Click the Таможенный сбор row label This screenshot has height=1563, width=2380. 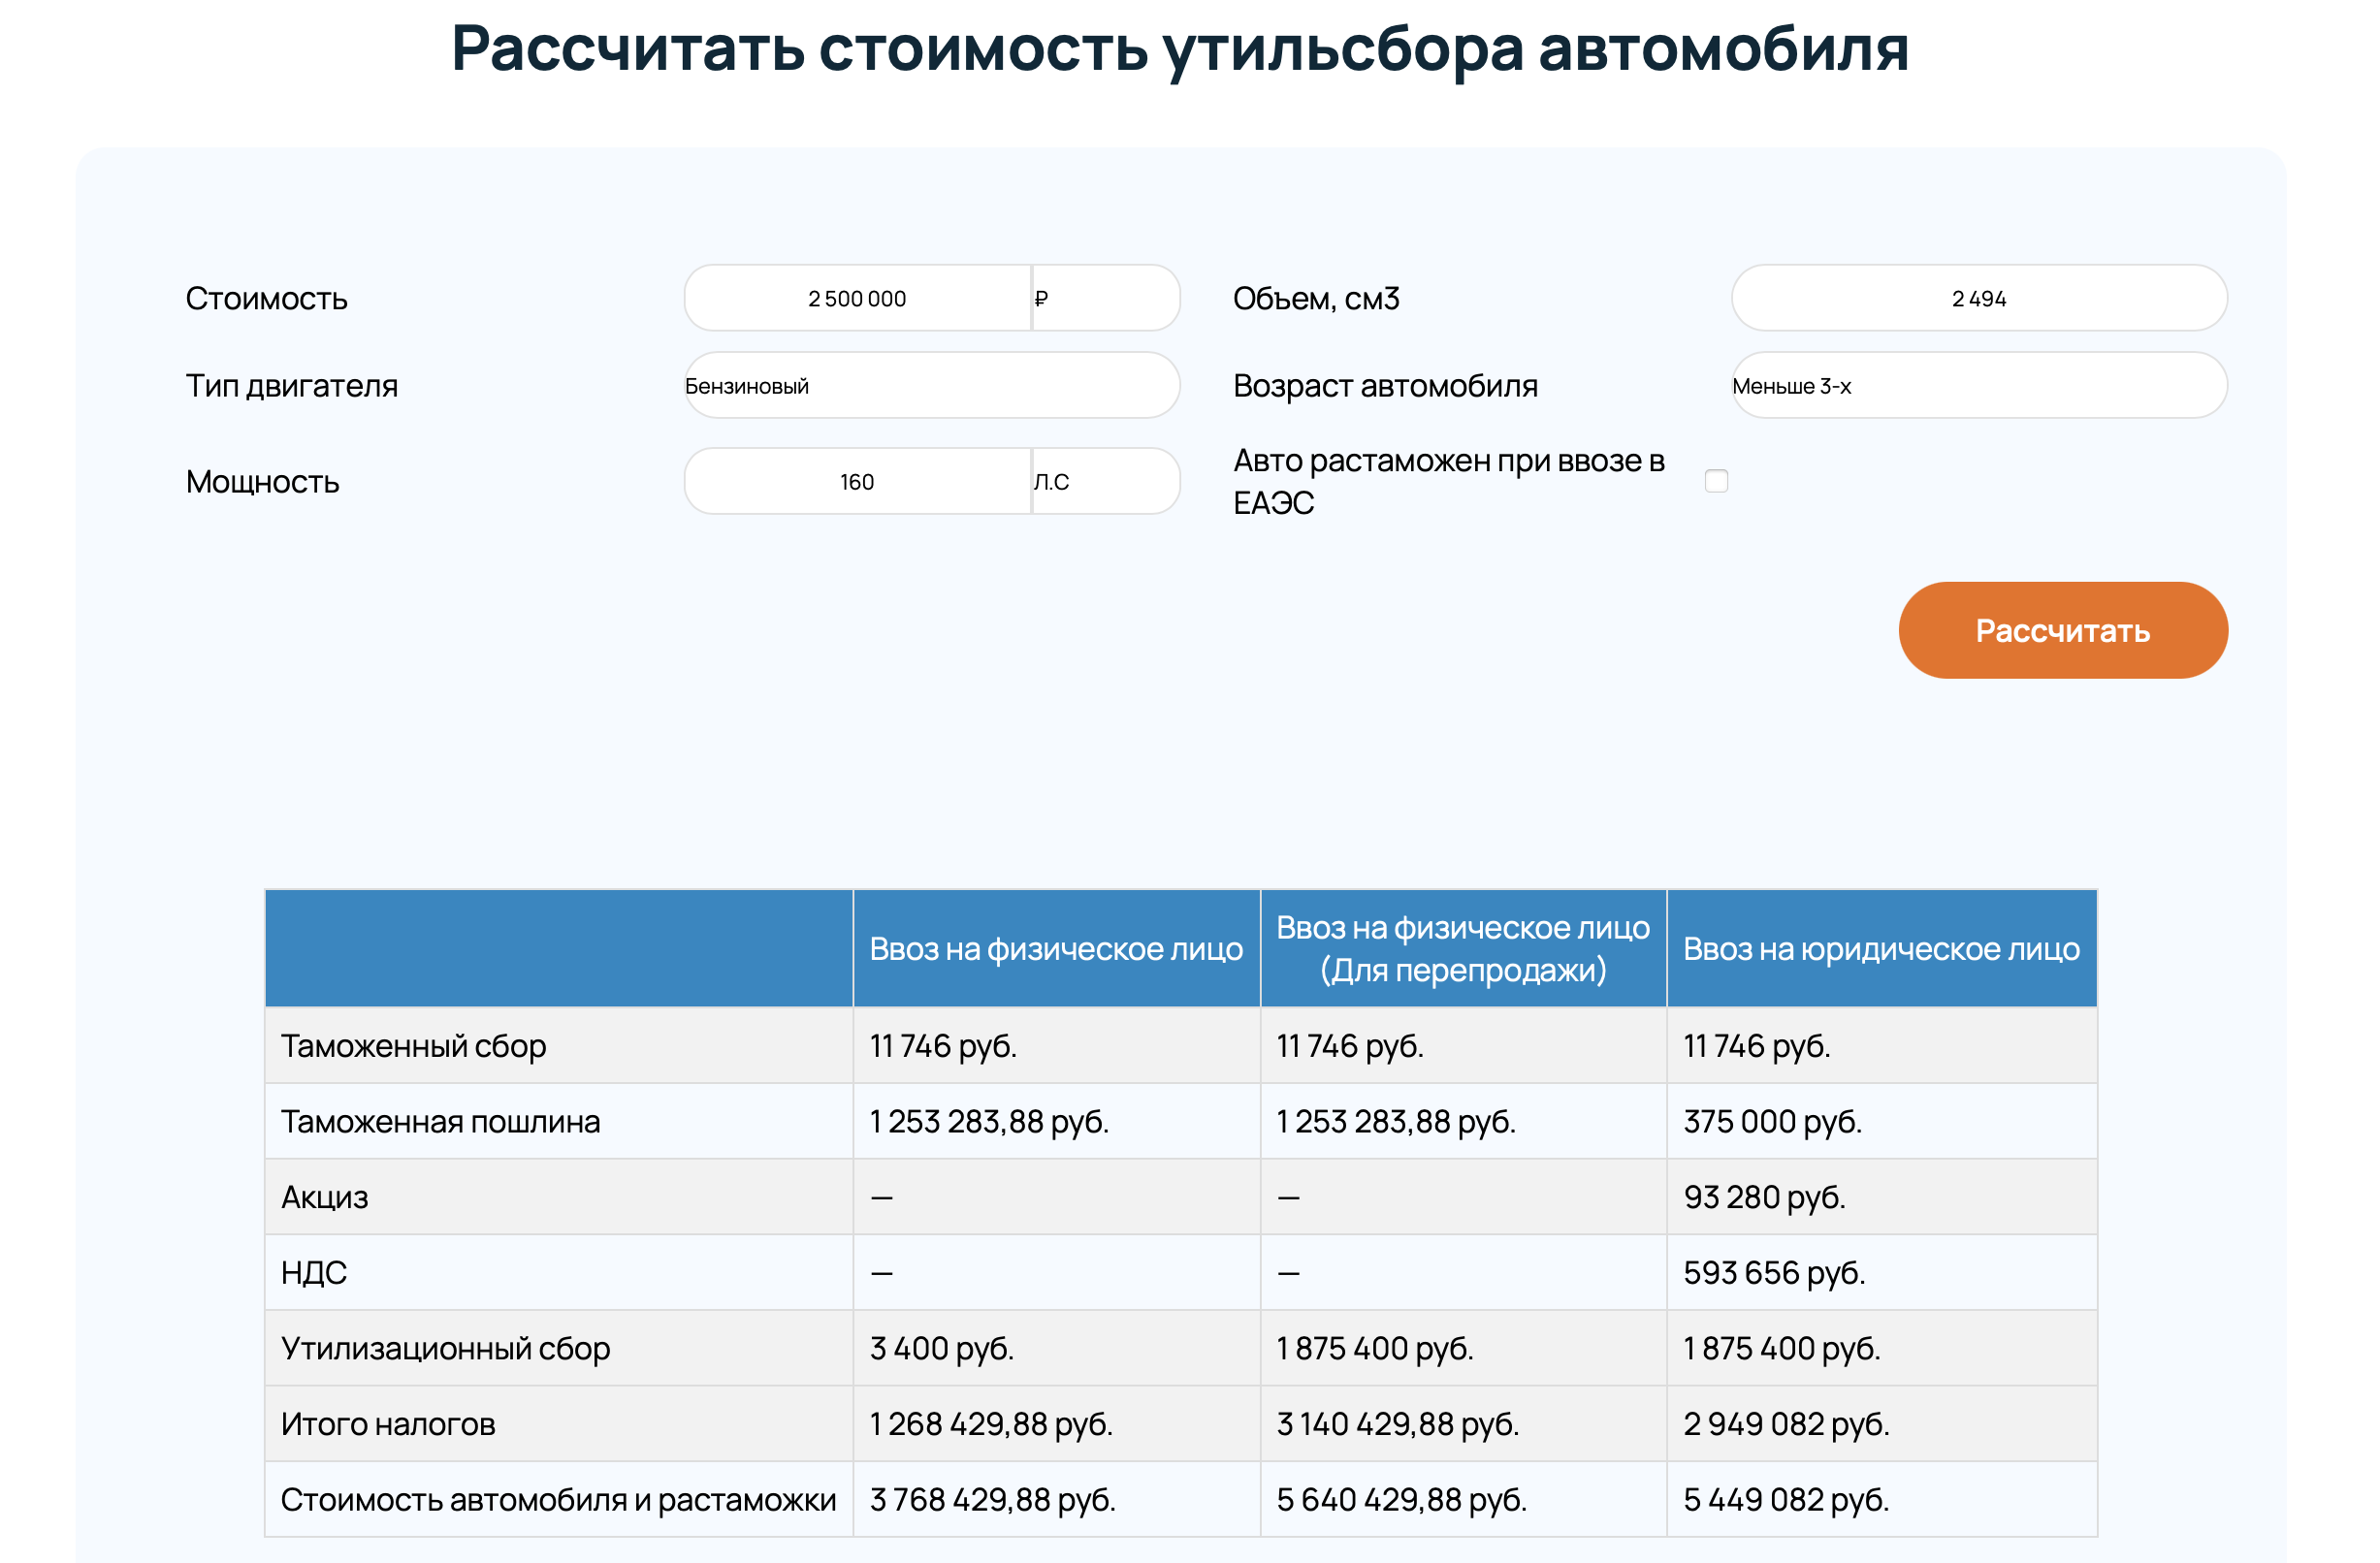pos(414,1046)
